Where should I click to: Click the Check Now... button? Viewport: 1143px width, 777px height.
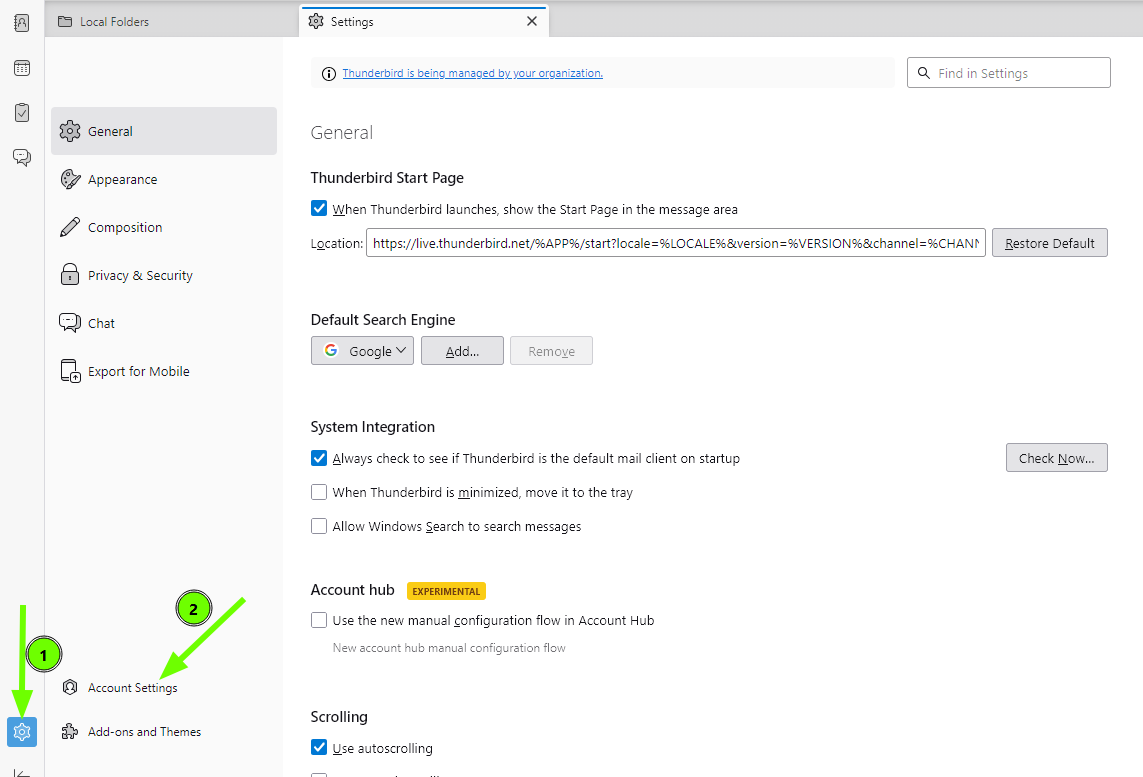(x=1056, y=458)
